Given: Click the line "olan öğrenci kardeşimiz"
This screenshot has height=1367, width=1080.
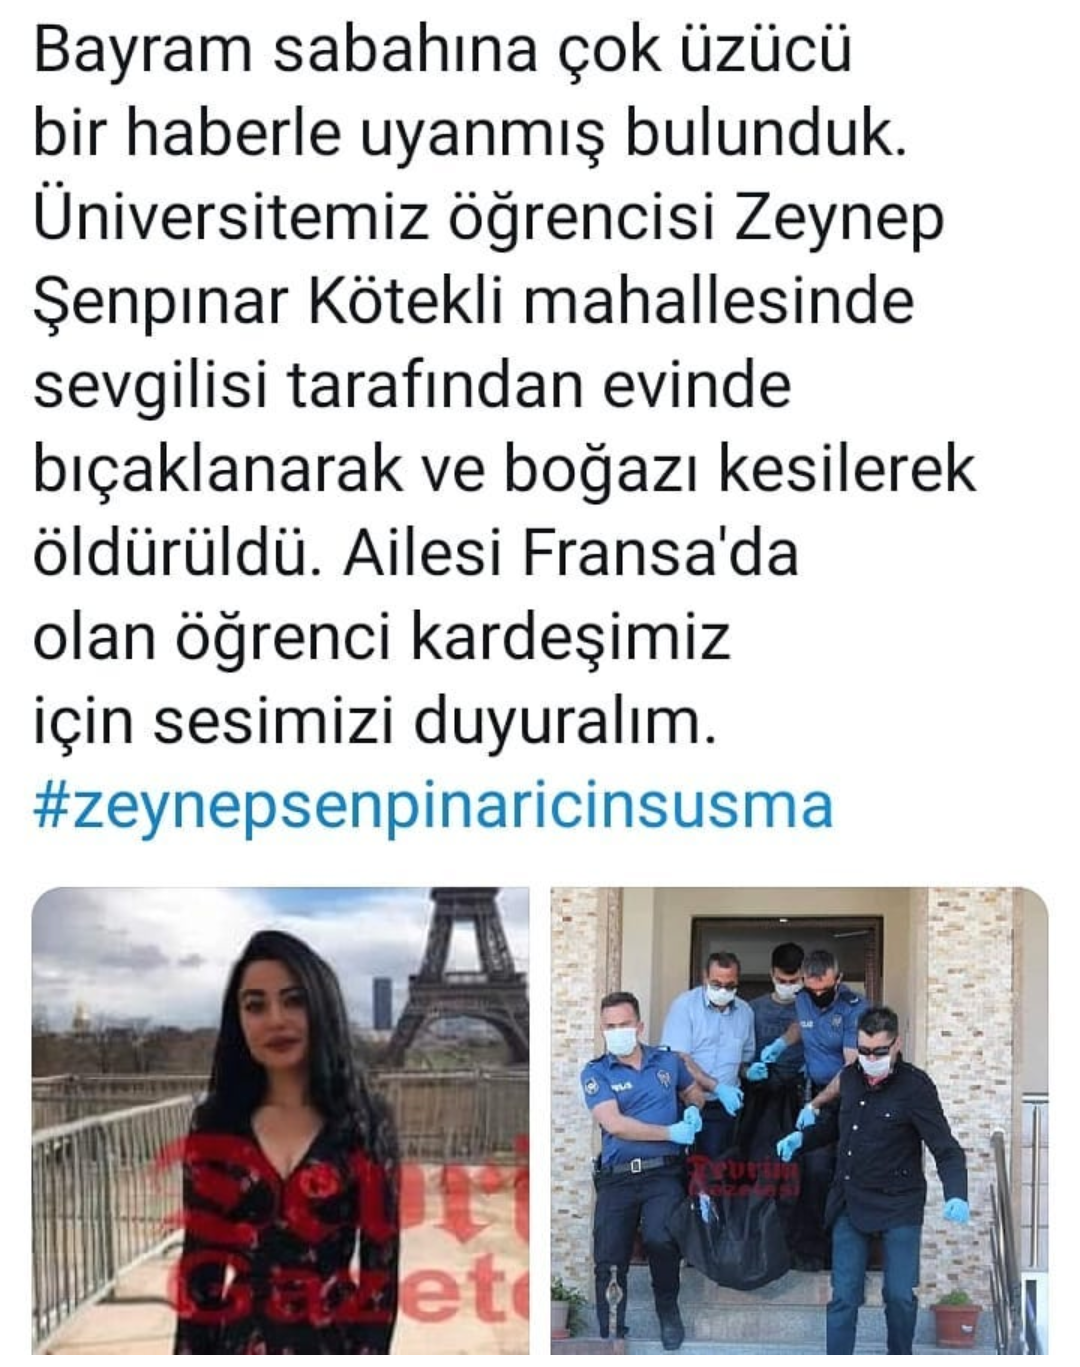Looking at the screenshot, I should coord(381,637).
